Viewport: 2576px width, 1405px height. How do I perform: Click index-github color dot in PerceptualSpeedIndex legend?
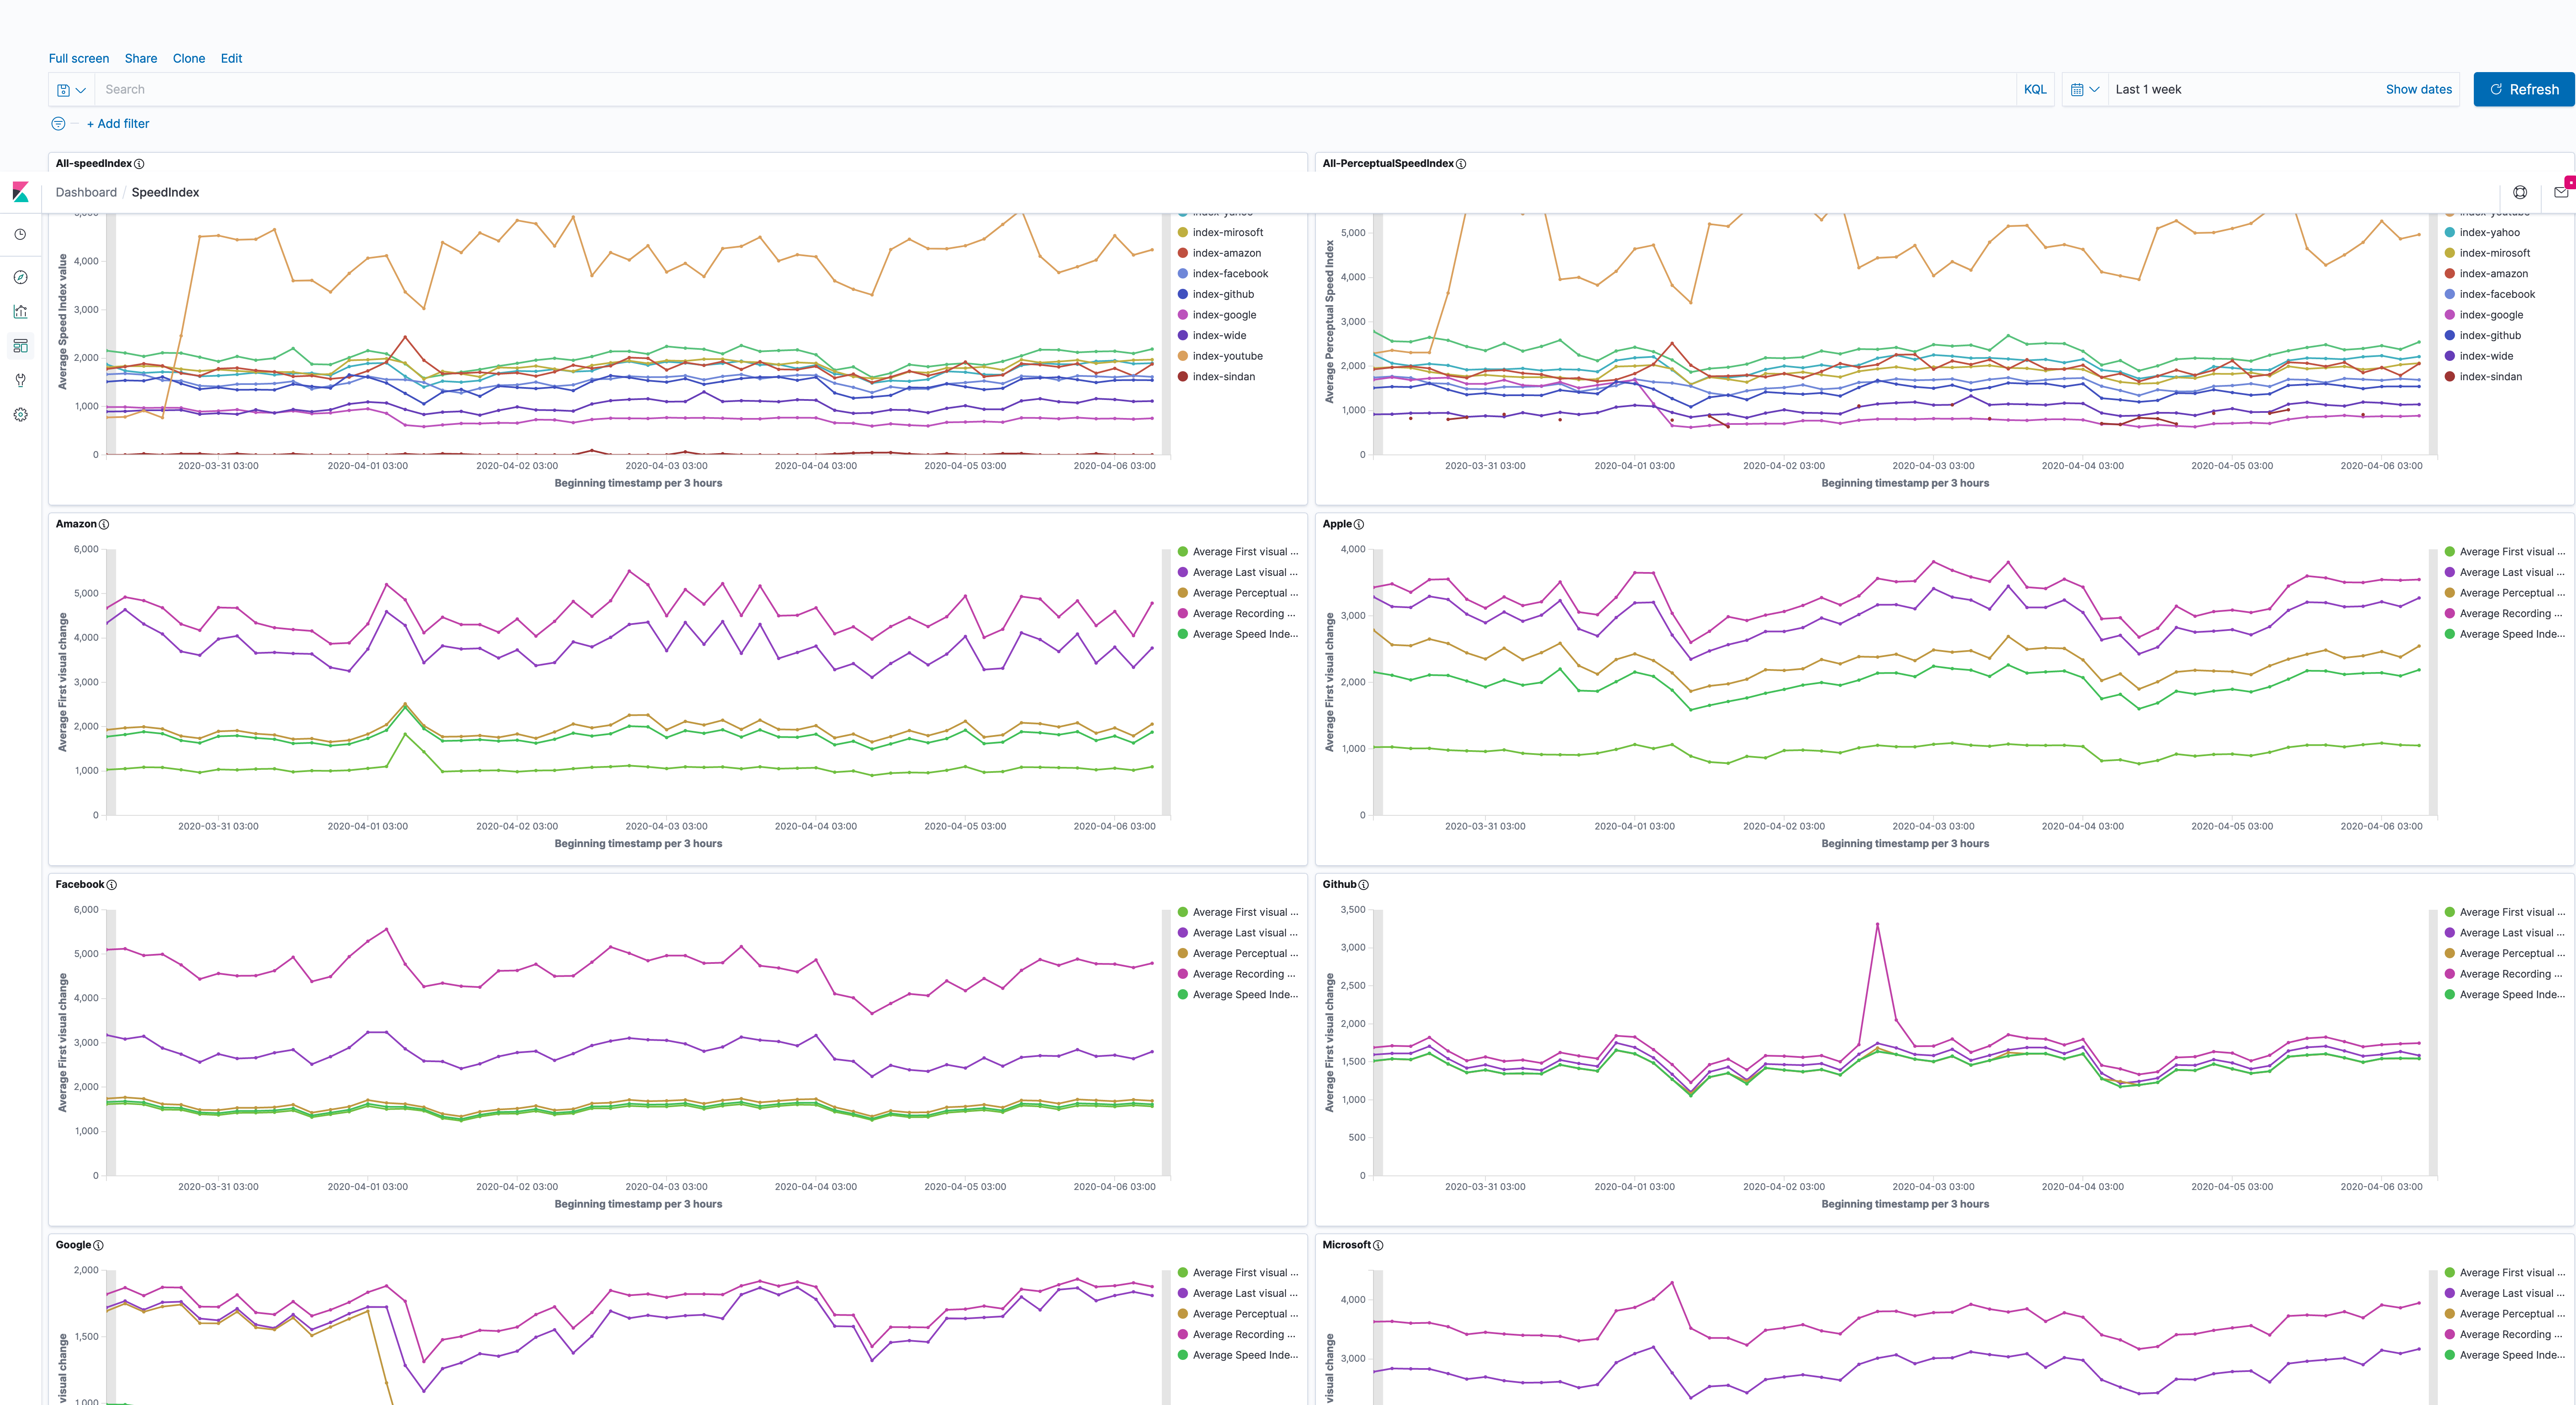[2449, 336]
